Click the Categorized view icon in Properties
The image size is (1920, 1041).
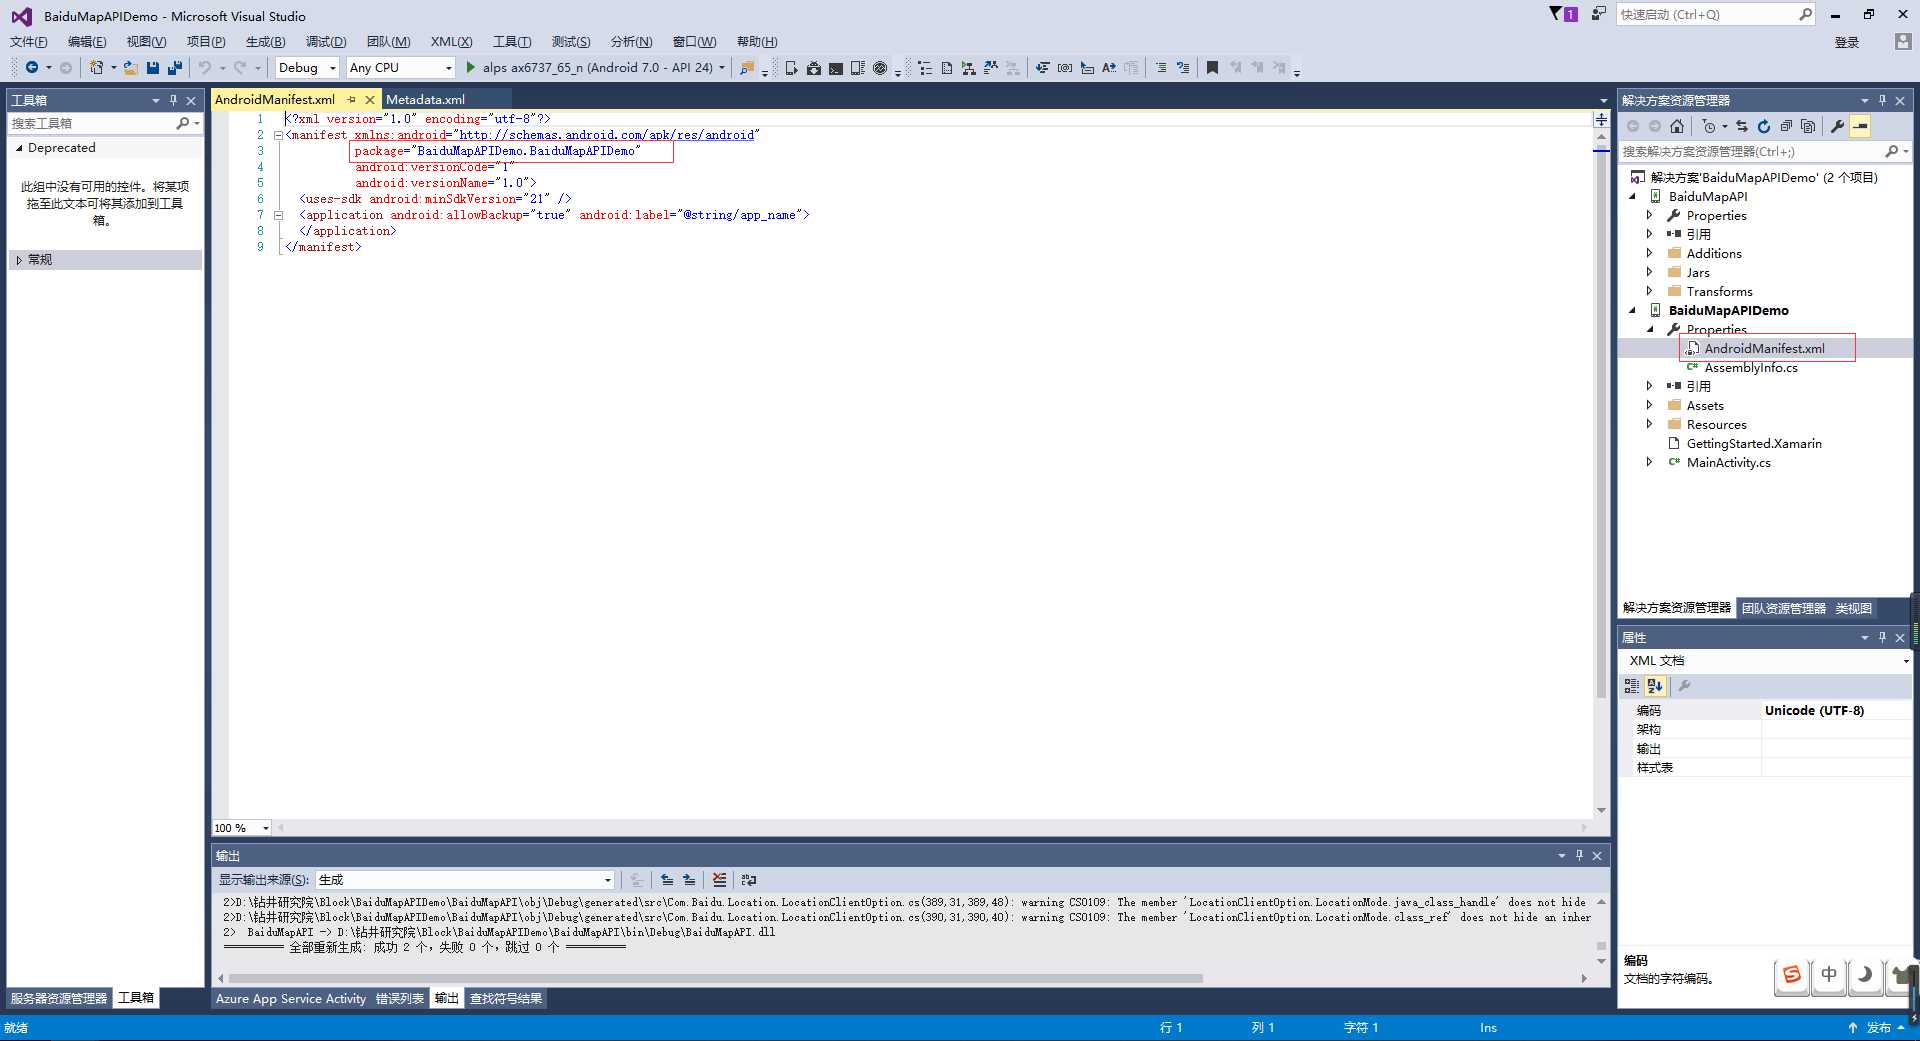[x=1632, y=686]
